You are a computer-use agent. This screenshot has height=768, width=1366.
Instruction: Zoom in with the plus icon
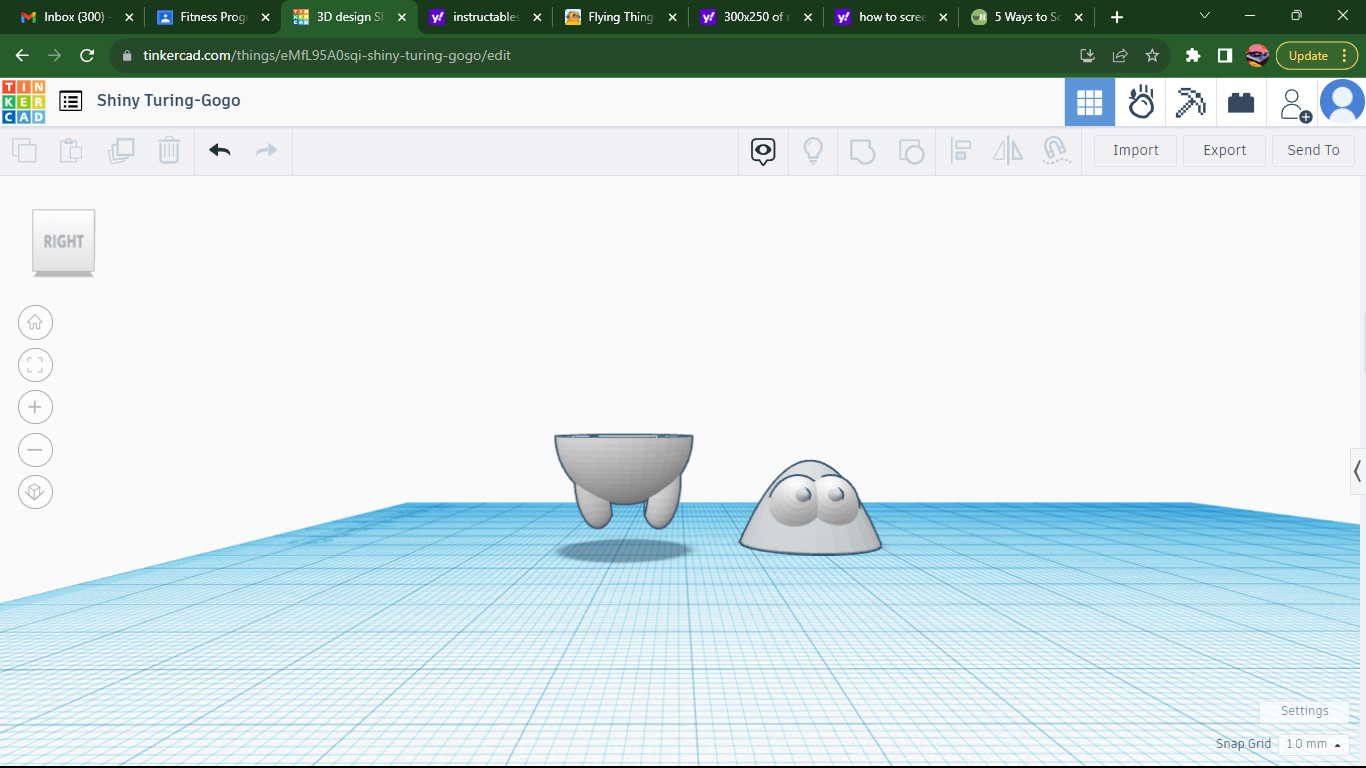click(35, 407)
